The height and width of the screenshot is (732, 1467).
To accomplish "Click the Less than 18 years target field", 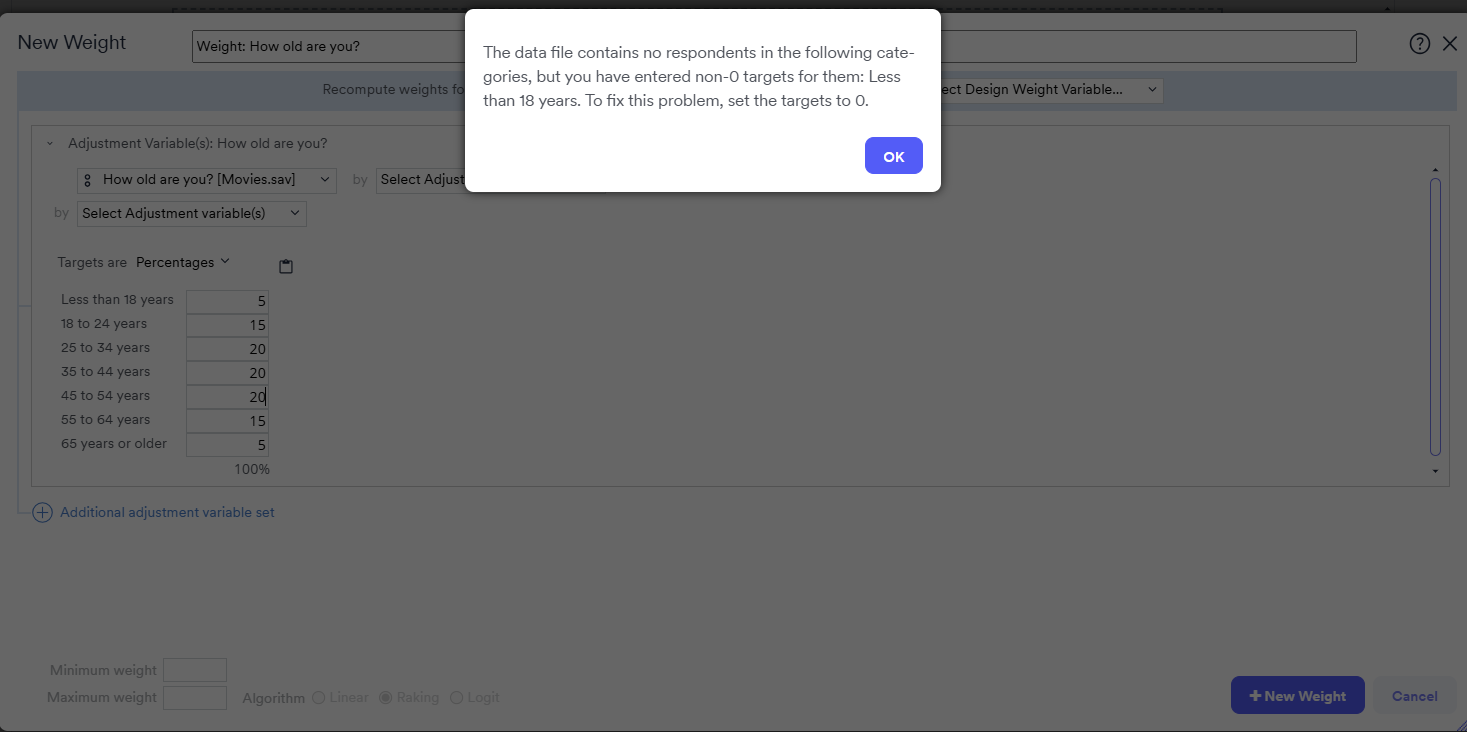I will (x=227, y=301).
